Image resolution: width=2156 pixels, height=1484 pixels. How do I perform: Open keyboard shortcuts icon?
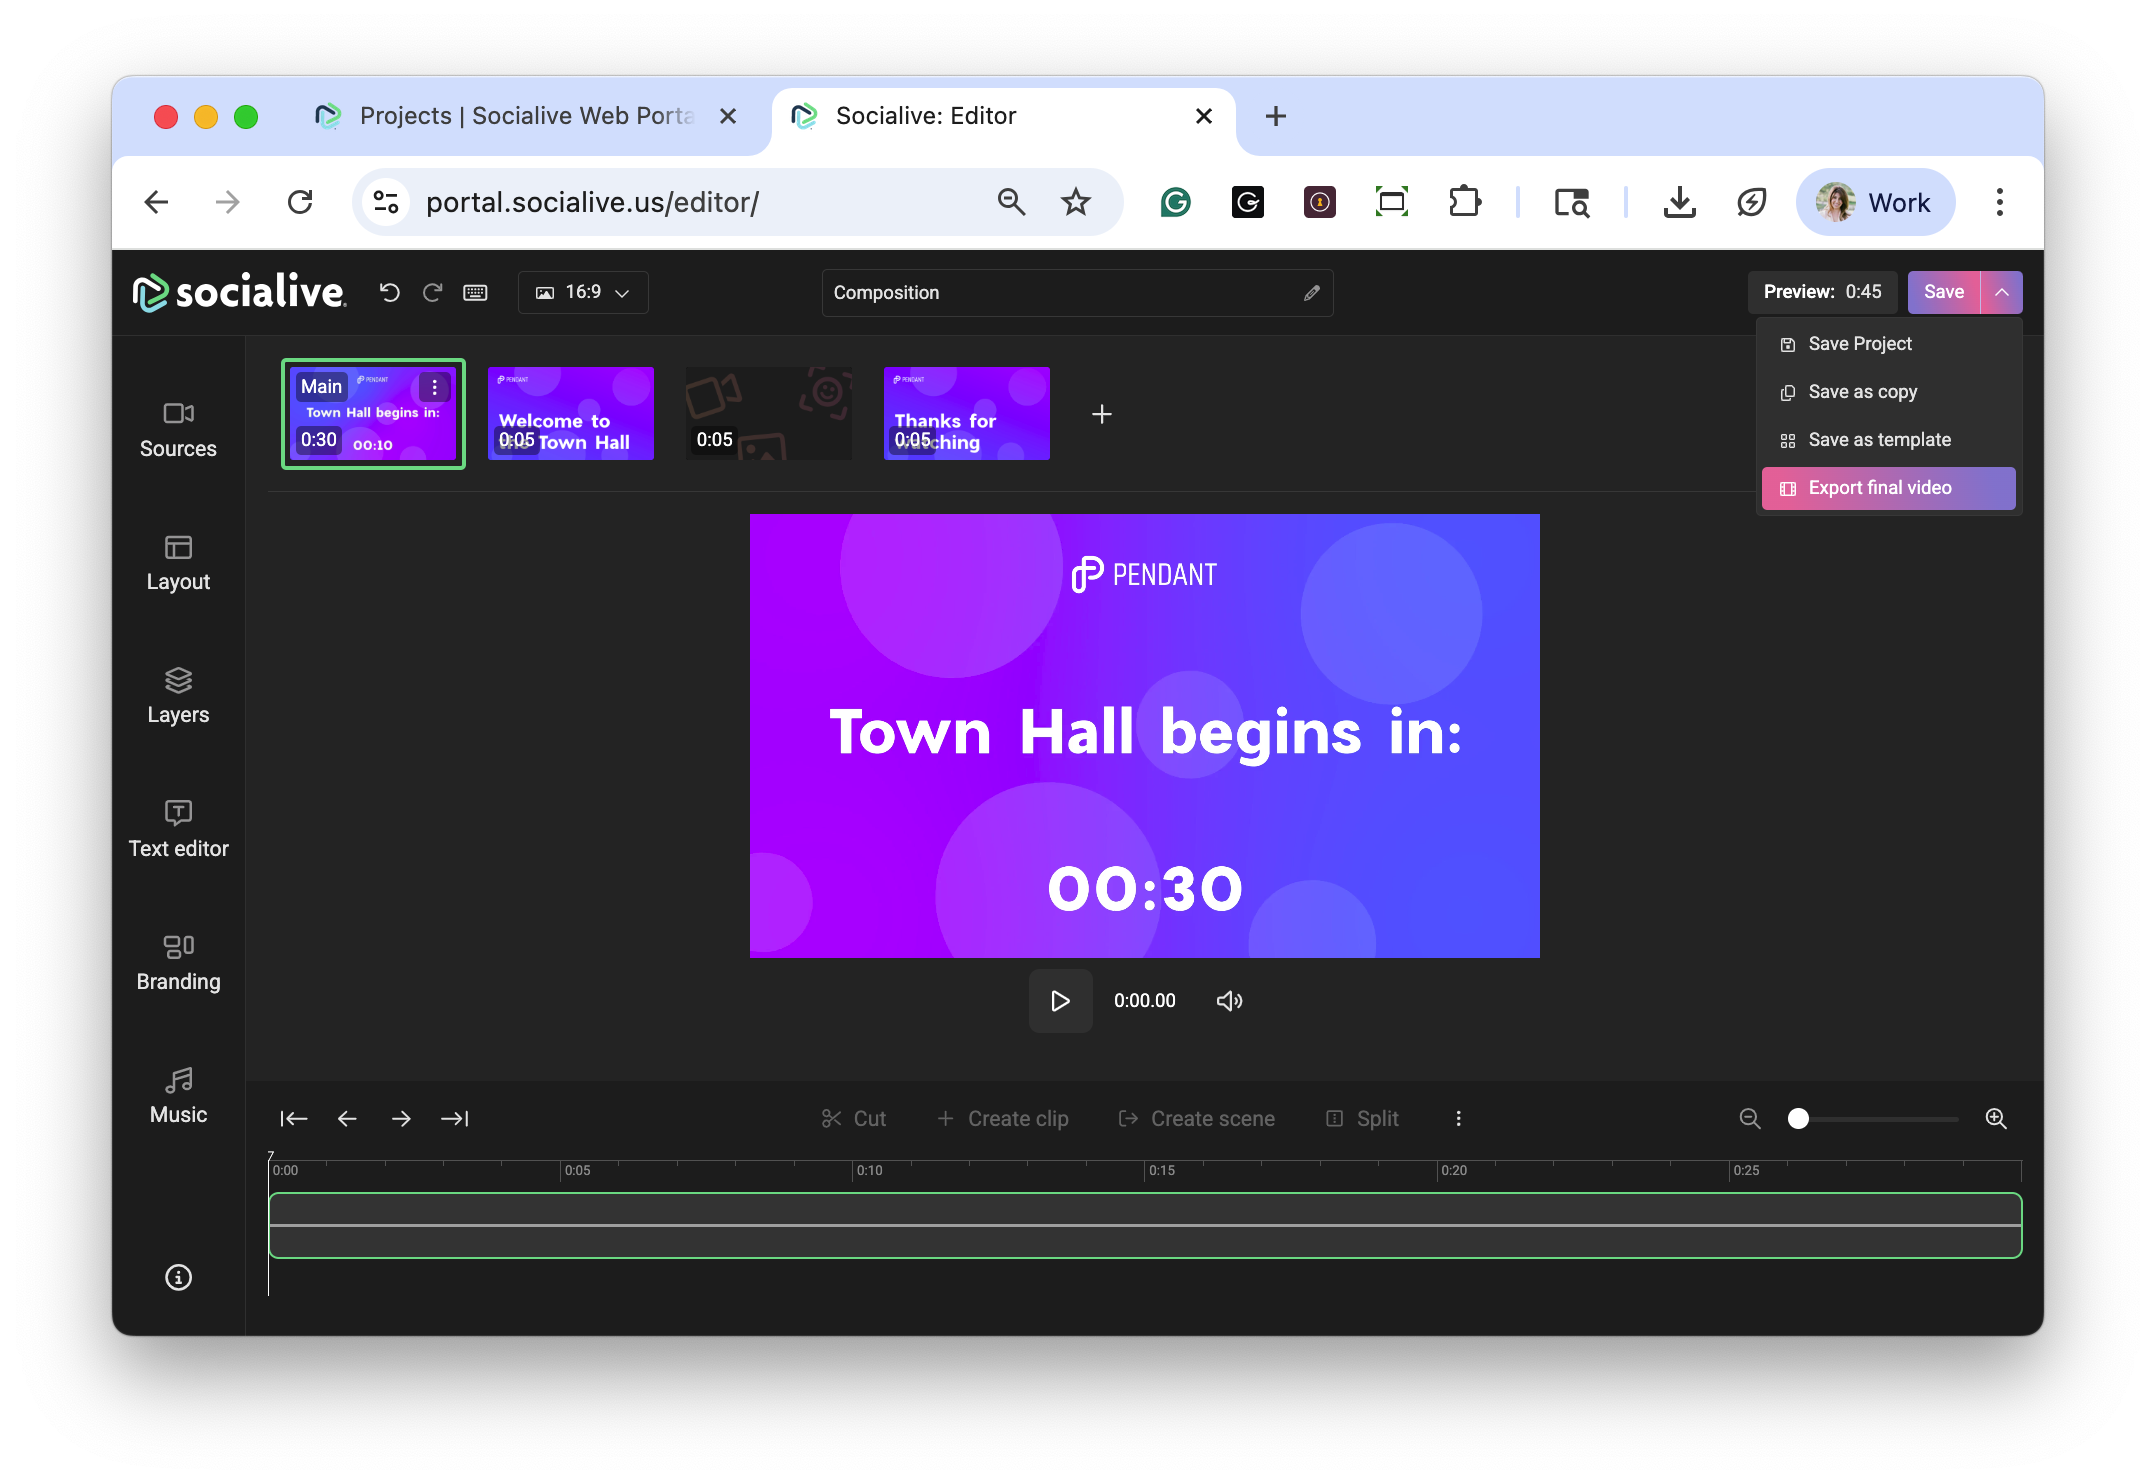(x=475, y=292)
